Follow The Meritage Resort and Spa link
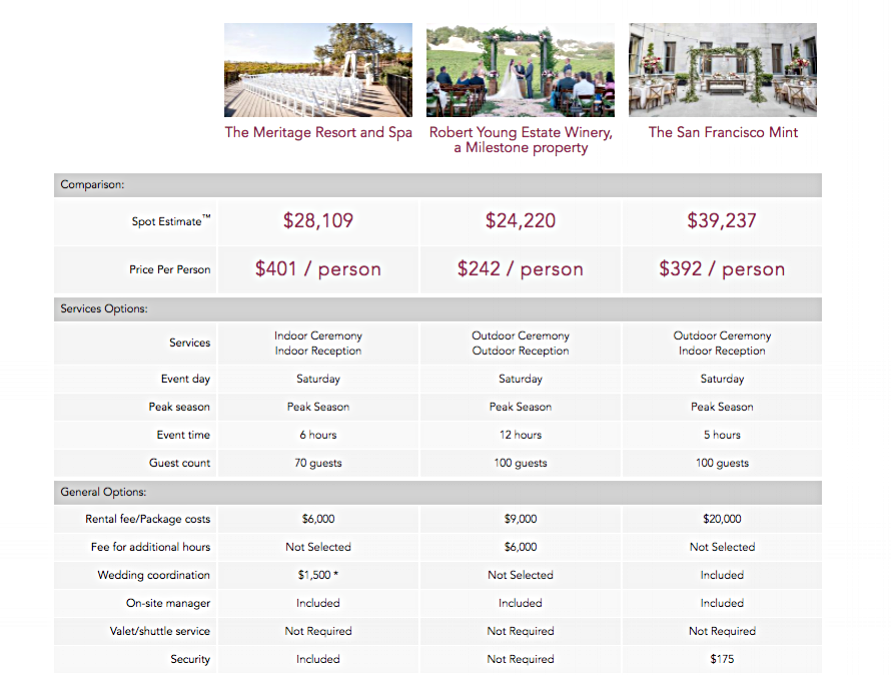The height and width of the screenshot is (675, 891). pos(318,132)
